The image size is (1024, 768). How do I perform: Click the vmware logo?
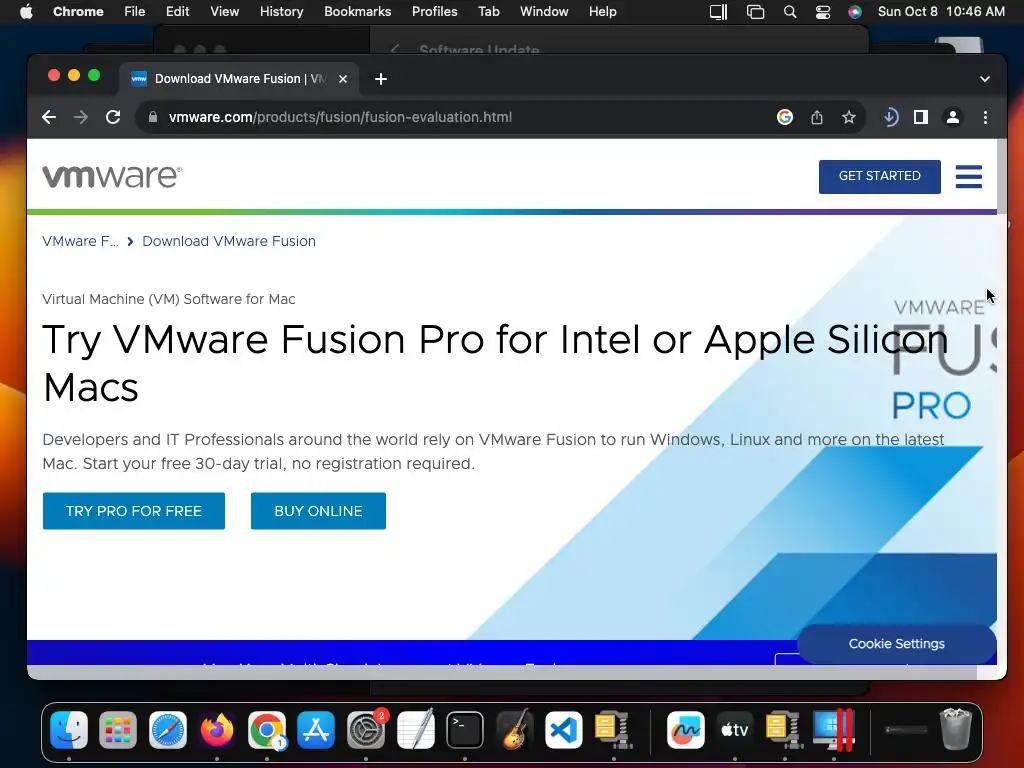pyautogui.click(x=112, y=176)
